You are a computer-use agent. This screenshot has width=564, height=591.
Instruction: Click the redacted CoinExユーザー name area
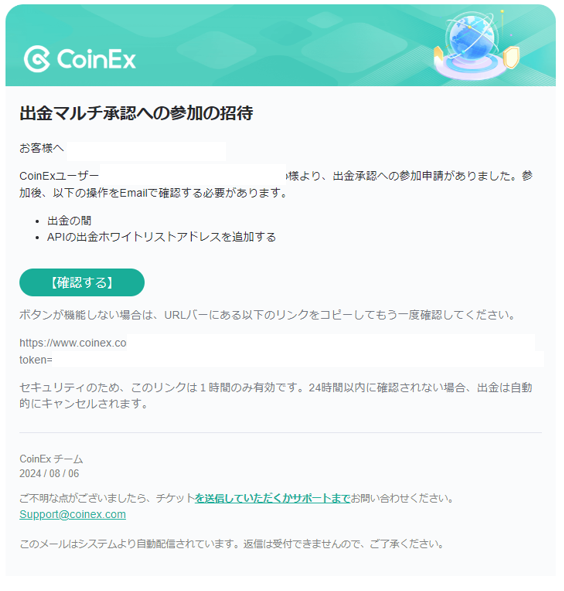coord(193,174)
